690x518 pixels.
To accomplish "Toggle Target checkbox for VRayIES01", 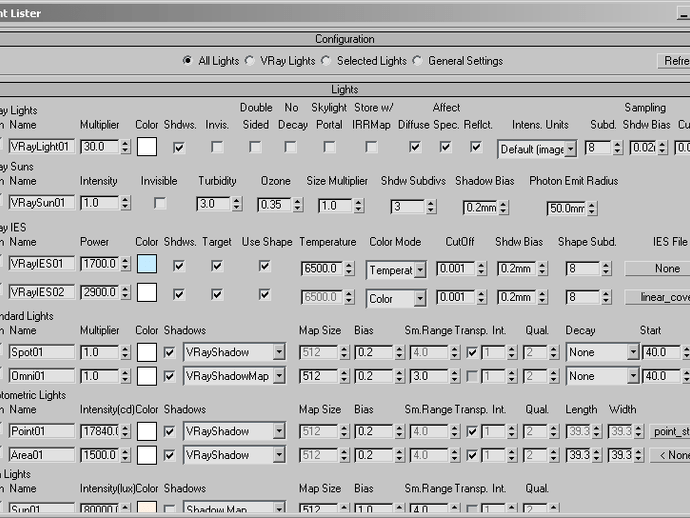I will [217, 265].
